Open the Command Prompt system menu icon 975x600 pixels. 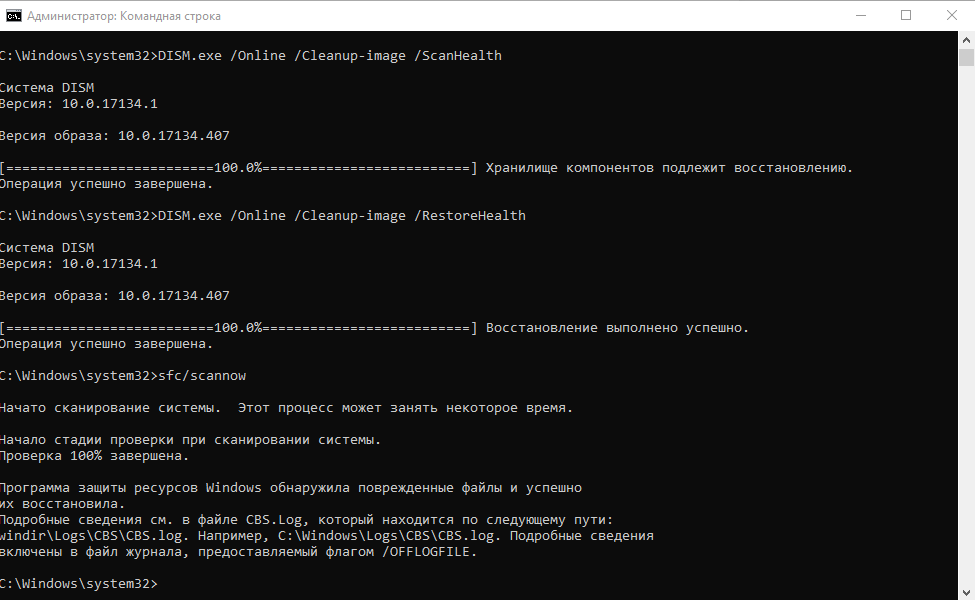13,16
